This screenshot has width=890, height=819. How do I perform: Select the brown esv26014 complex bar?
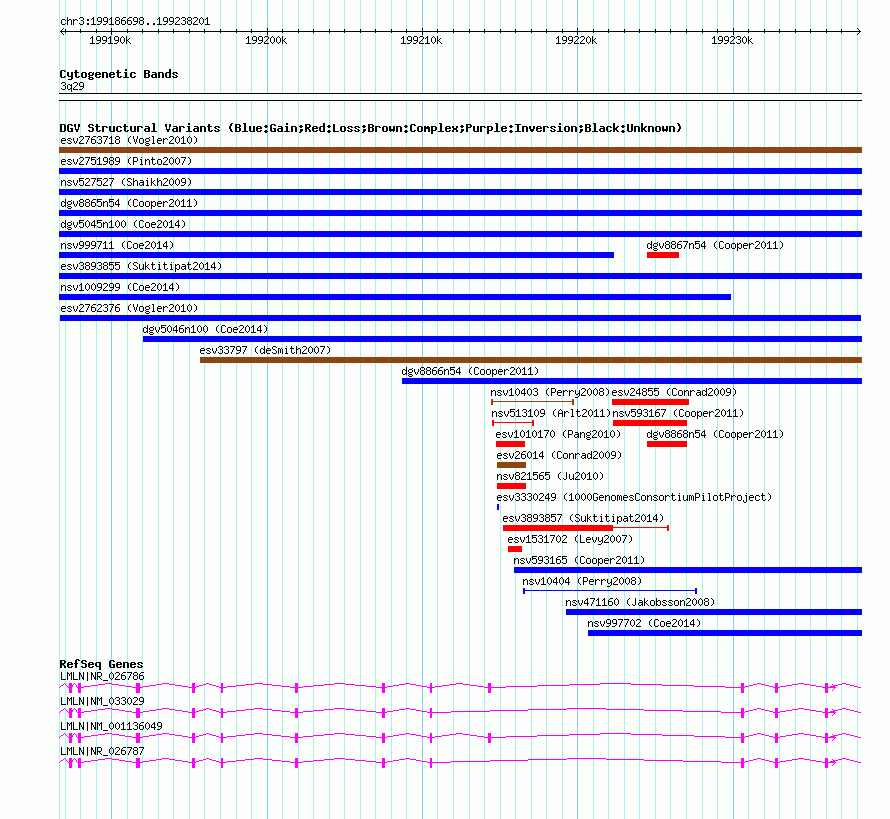coord(511,465)
